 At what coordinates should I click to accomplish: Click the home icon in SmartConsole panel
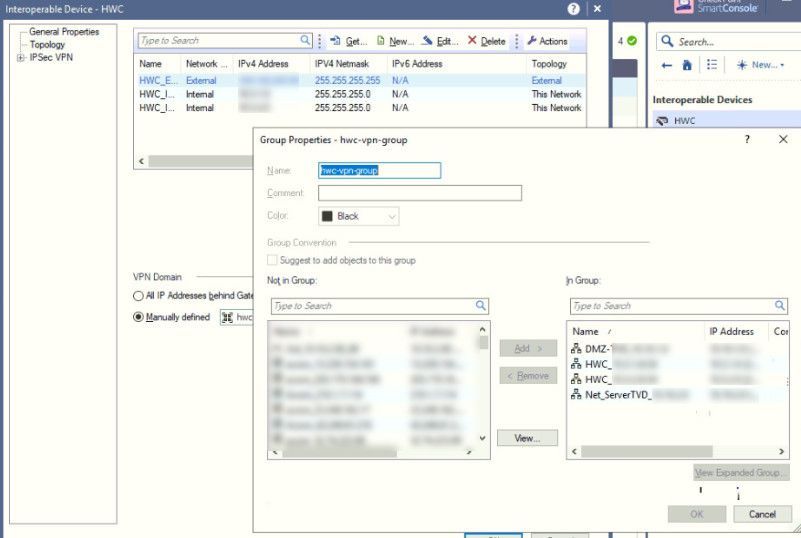(688, 65)
